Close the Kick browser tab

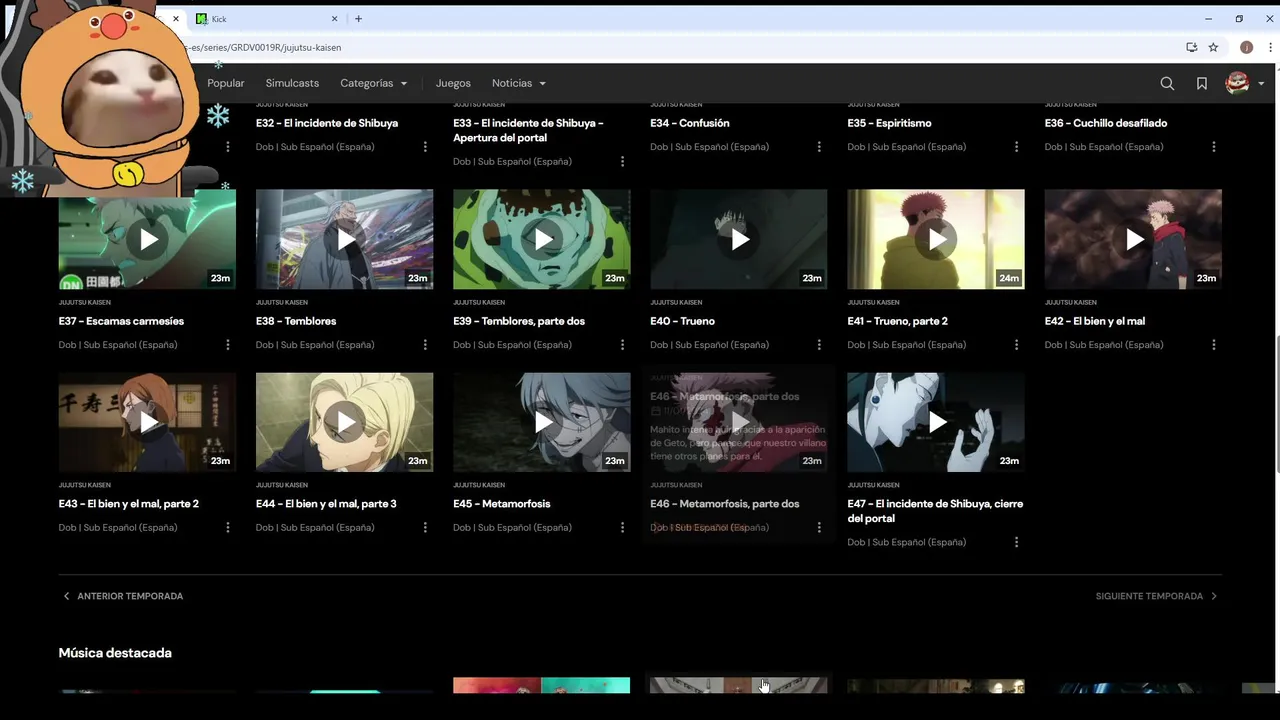click(x=334, y=19)
